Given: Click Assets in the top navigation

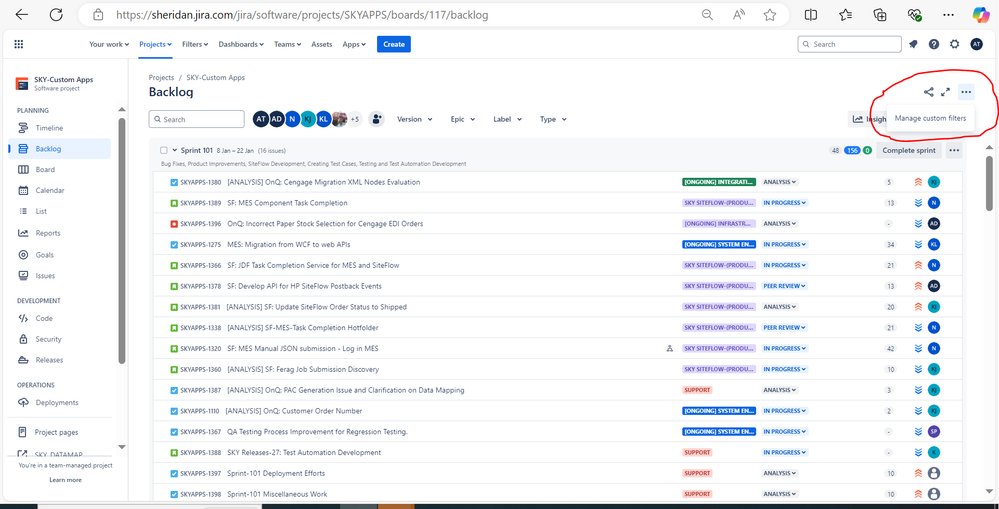Looking at the screenshot, I should (x=322, y=44).
